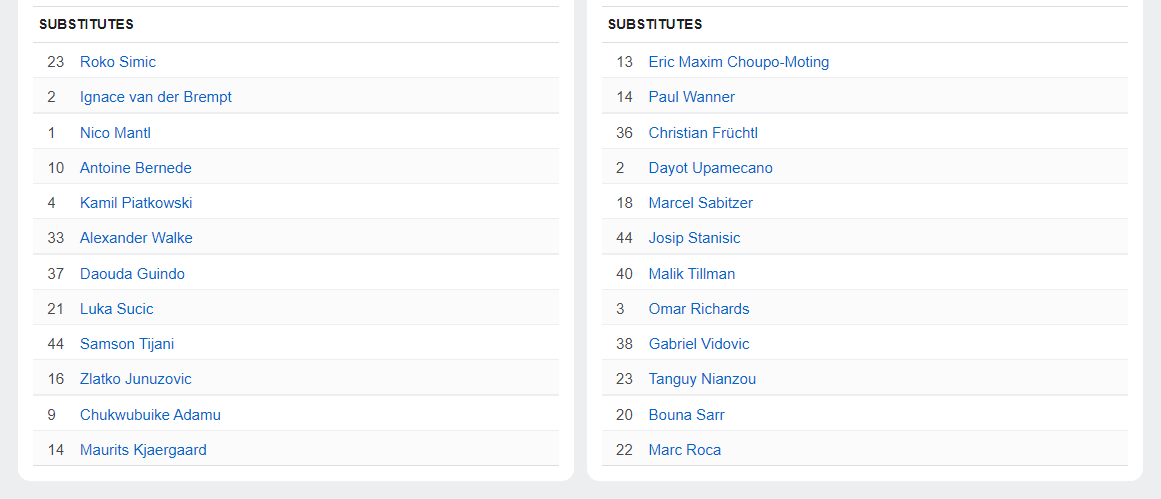Click Eric Maxim Choupo-Moting link
1161x499 pixels.
coord(739,62)
